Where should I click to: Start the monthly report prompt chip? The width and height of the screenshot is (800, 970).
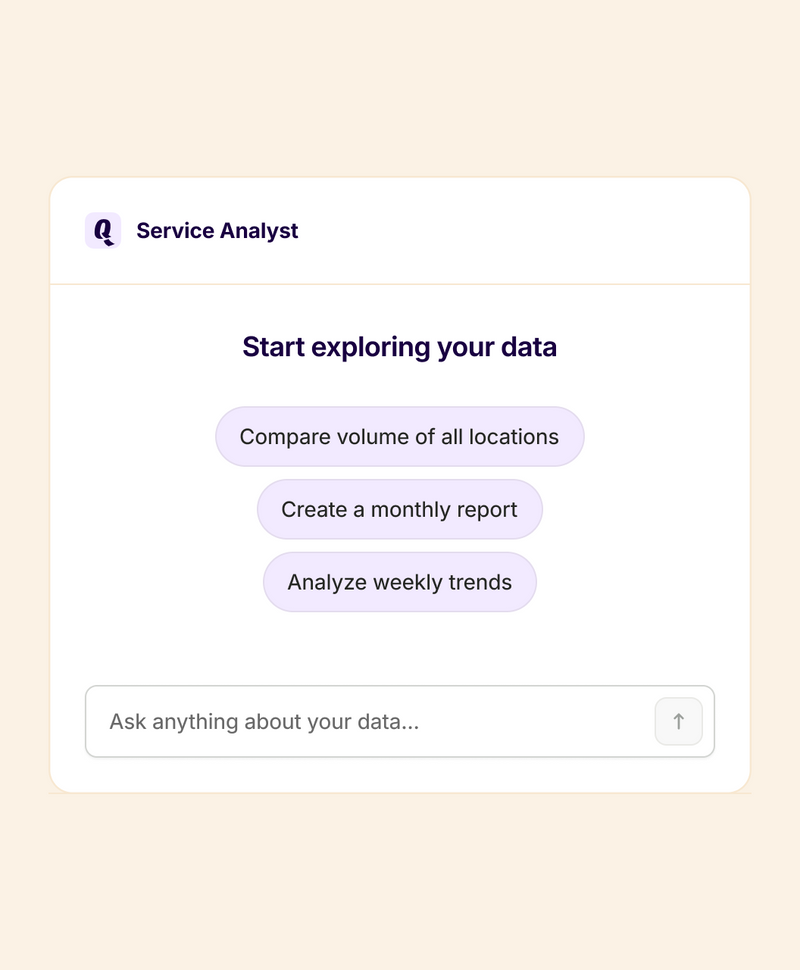click(400, 510)
